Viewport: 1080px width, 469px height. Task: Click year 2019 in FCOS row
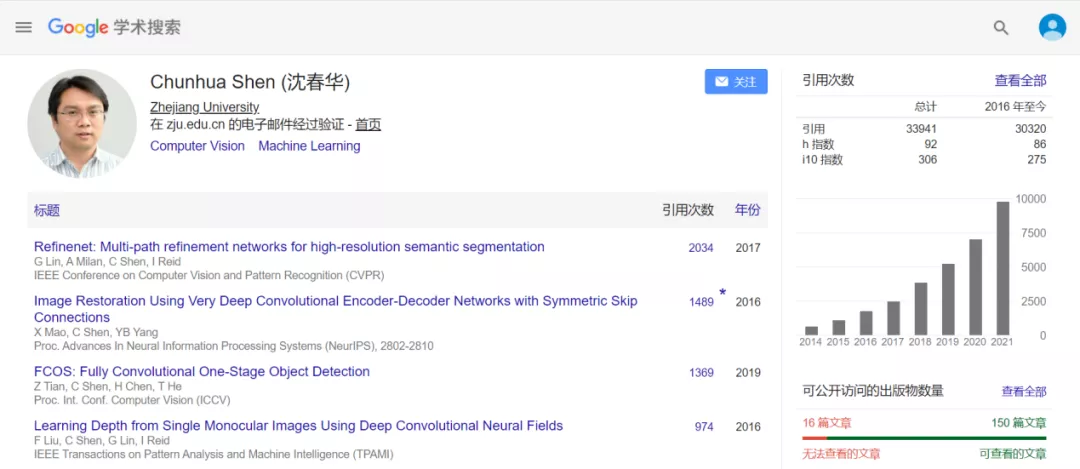tap(748, 373)
